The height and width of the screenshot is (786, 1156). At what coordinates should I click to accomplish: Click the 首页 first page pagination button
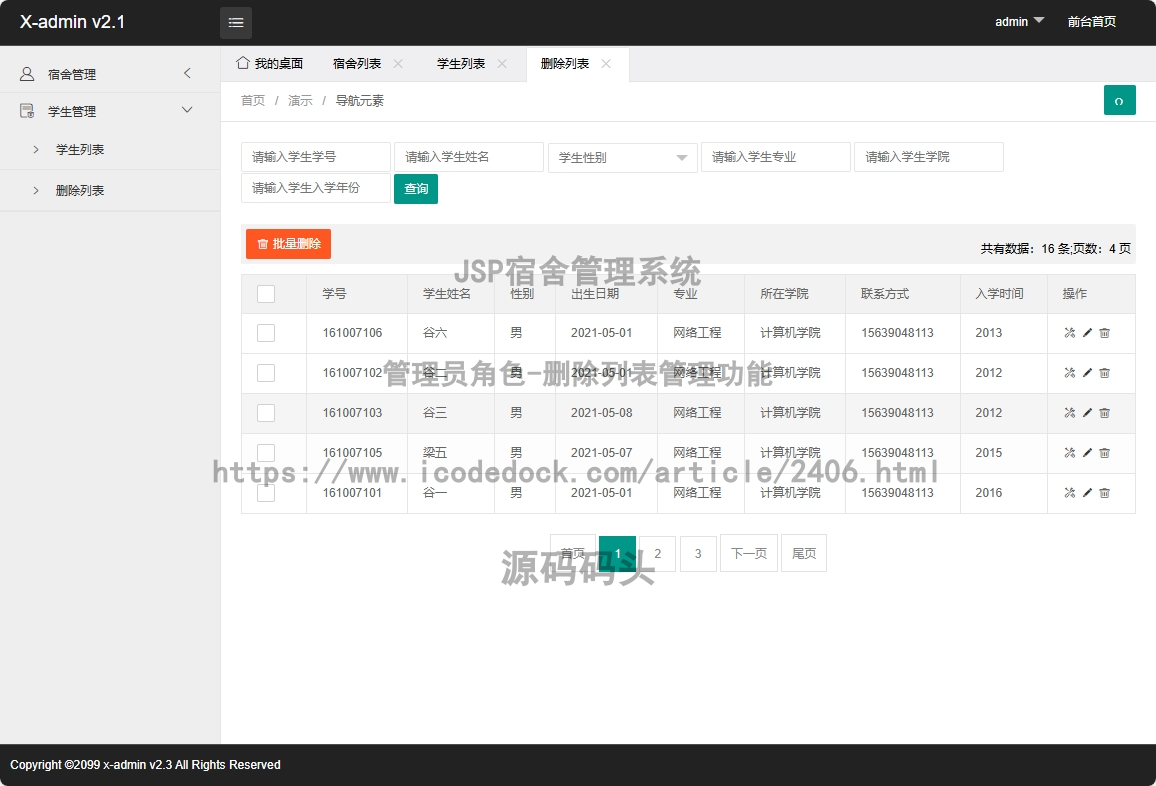click(x=573, y=553)
